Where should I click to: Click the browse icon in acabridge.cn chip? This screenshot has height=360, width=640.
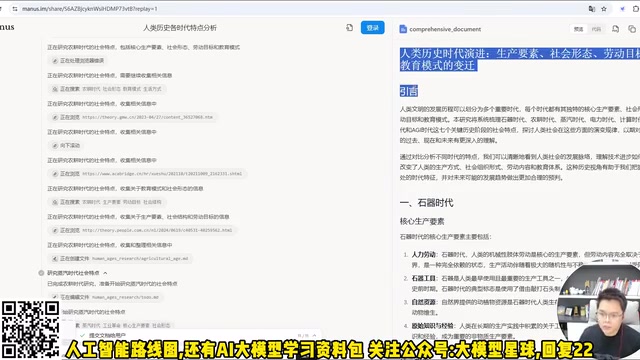pyautogui.click(x=55, y=174)
